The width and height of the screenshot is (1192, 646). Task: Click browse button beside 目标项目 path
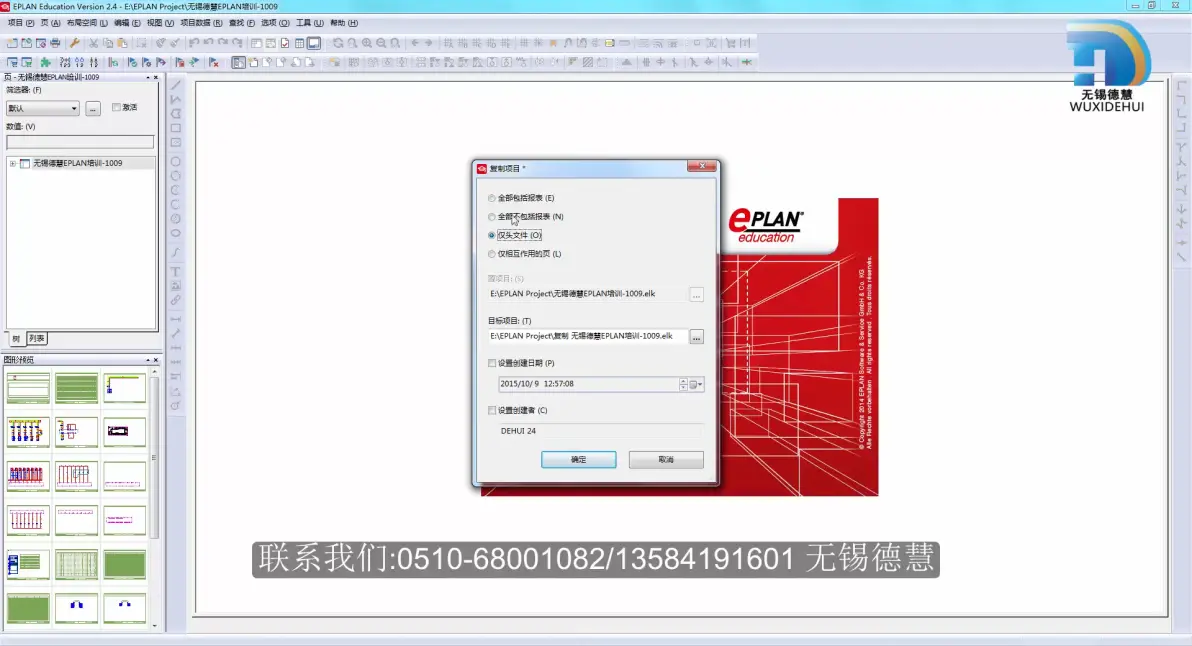tap(696, 337)
